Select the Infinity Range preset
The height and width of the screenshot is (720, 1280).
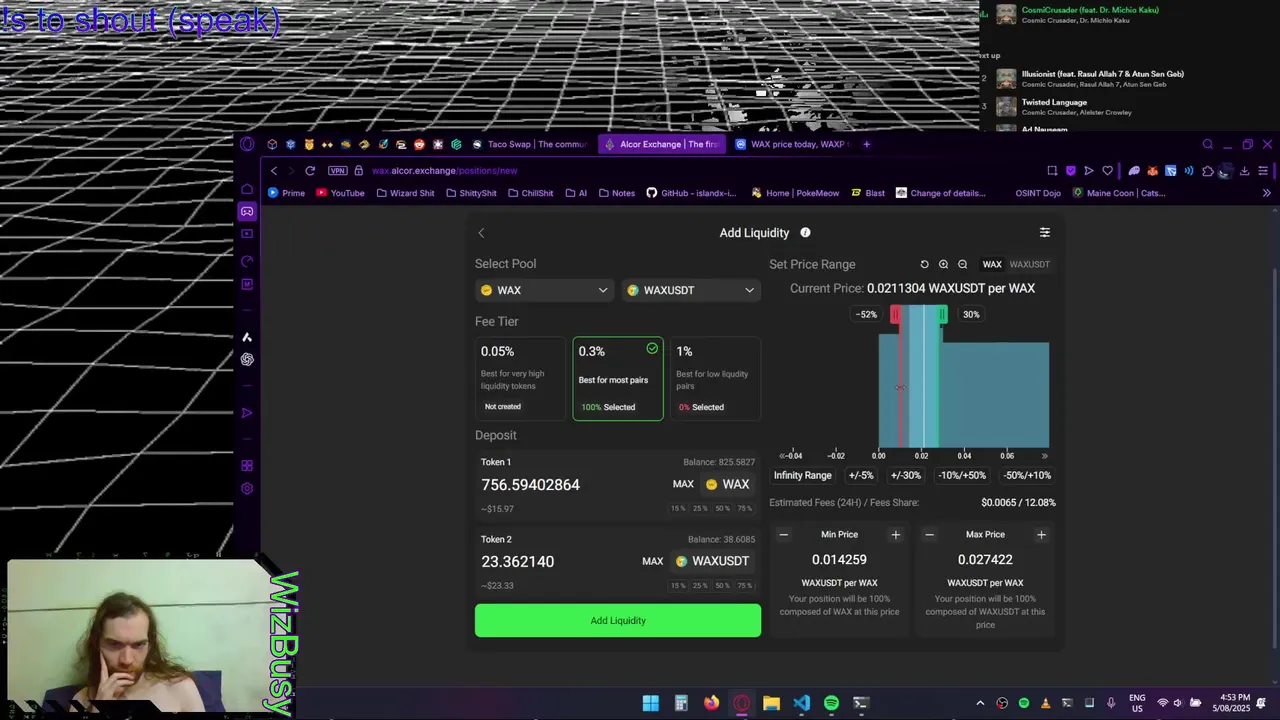coord(802,475)
